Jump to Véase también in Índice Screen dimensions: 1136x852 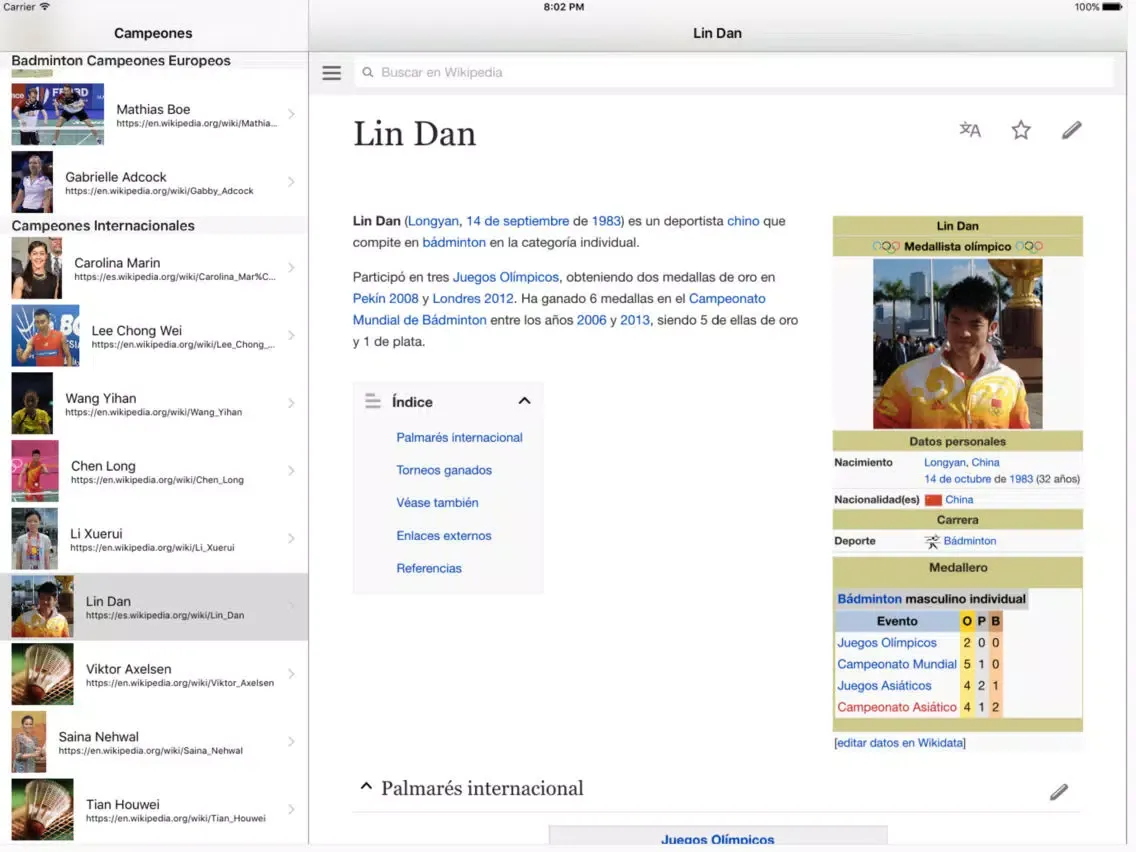(437, 503)
